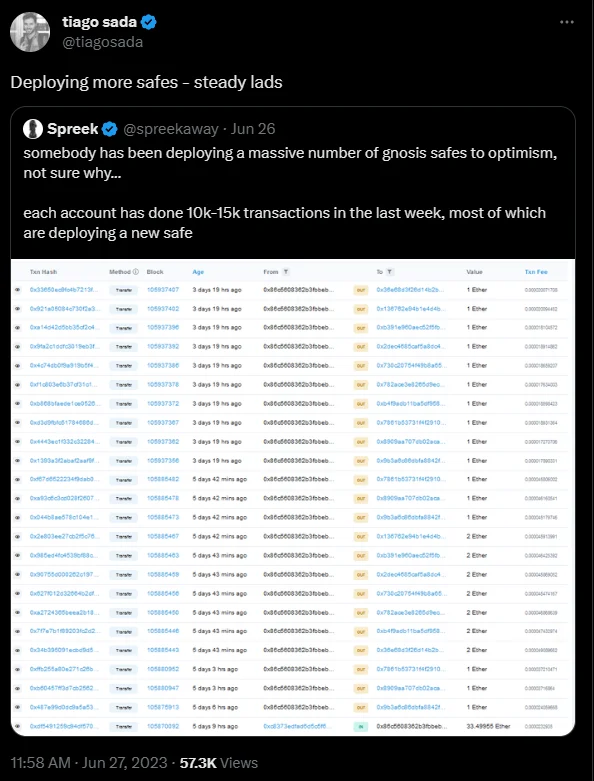Sort by the Age column header

click(198, 272)
